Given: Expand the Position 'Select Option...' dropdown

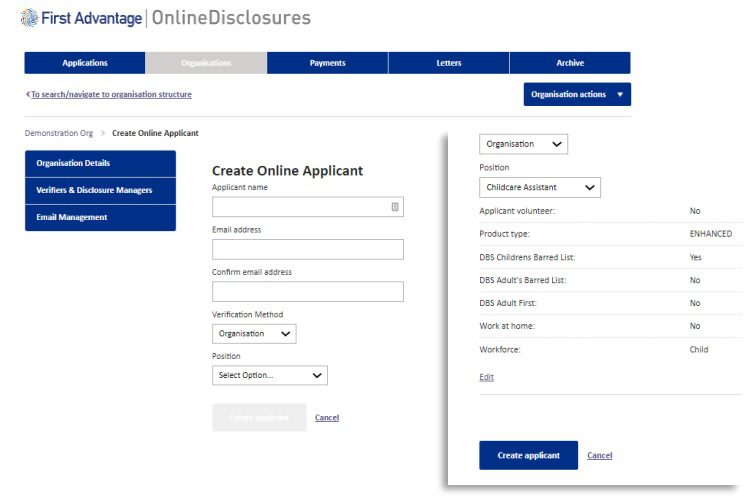Looking at the screenshot, I should click(269, 375).
